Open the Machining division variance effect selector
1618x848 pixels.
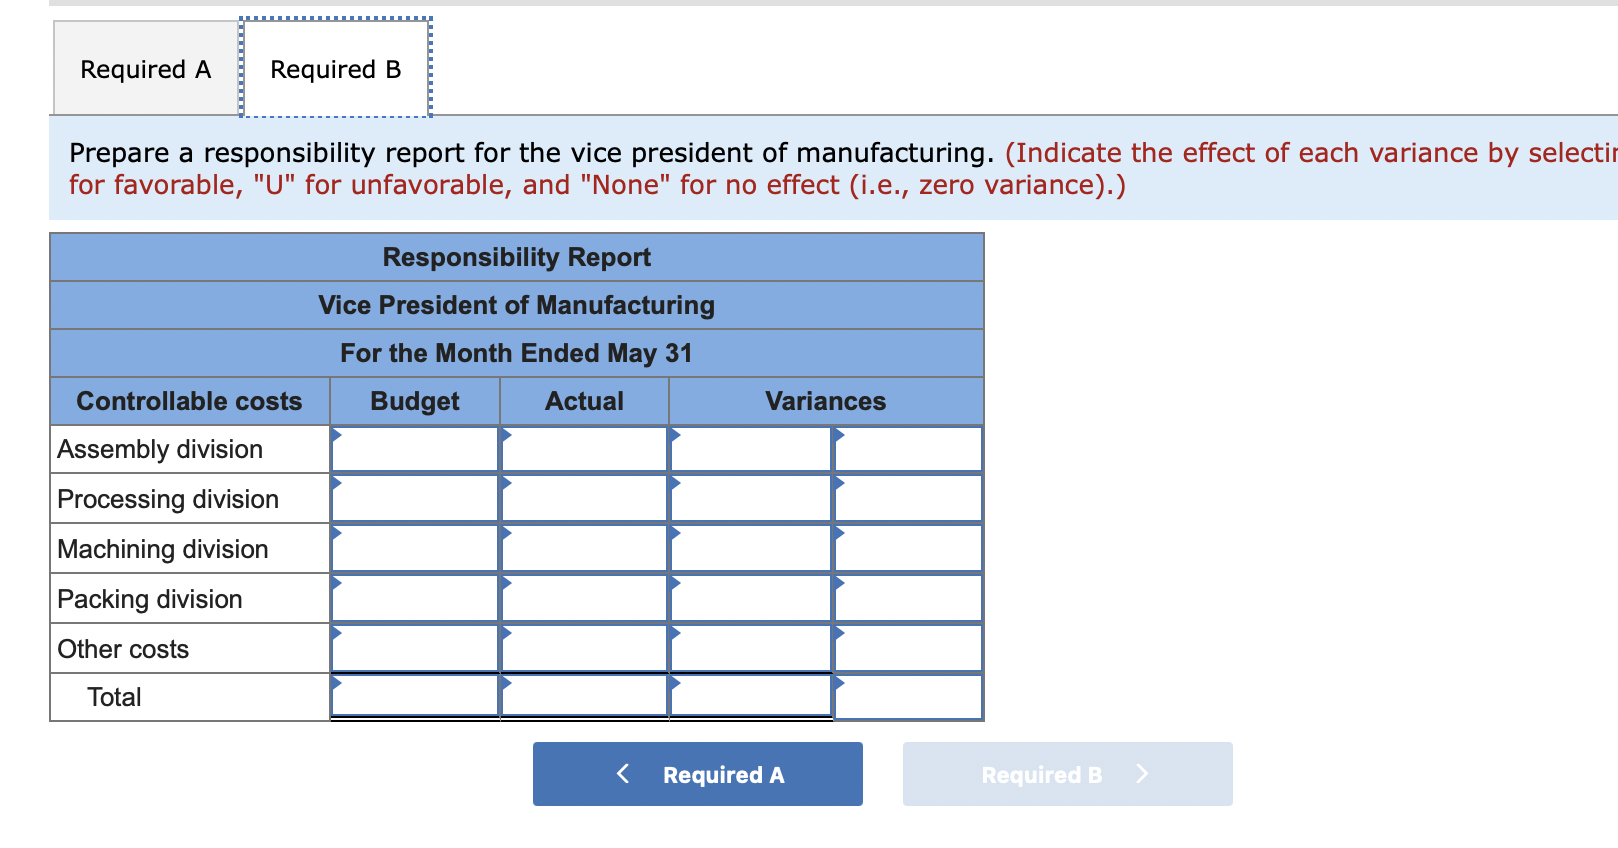[x=906, y=548]
